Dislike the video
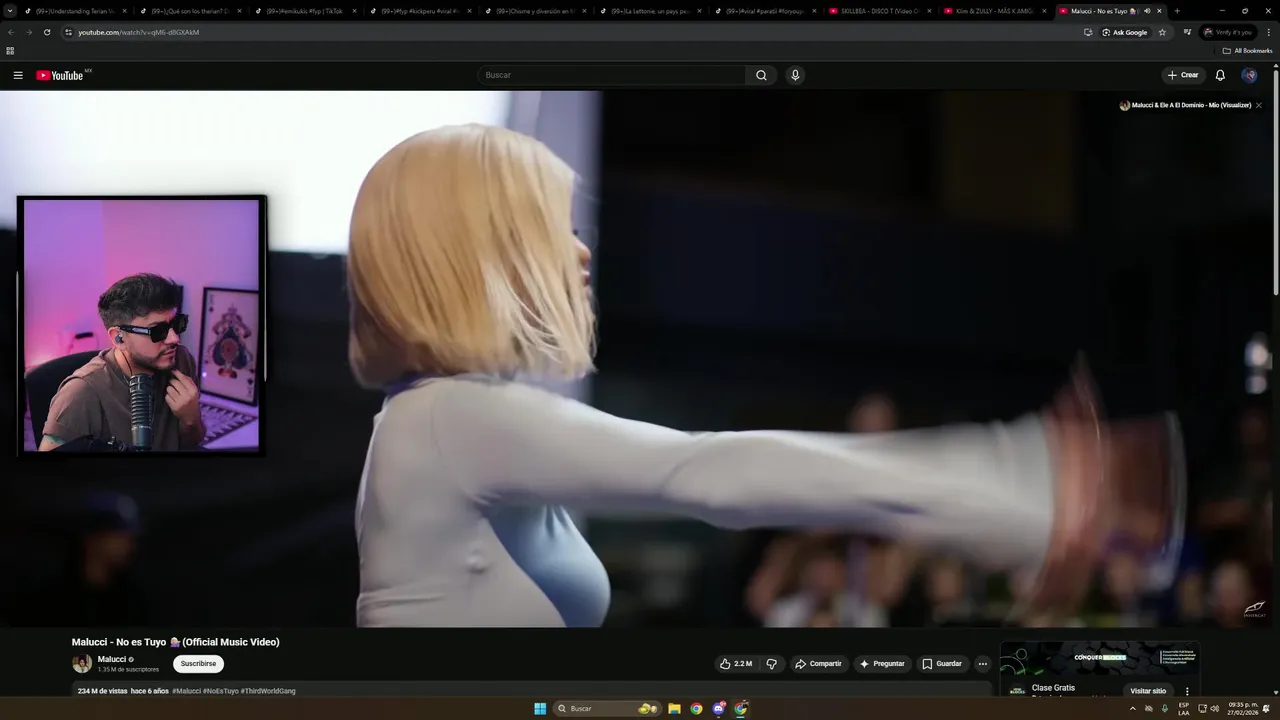Viewport: 1280px width, 720px height. click(771, 664)
